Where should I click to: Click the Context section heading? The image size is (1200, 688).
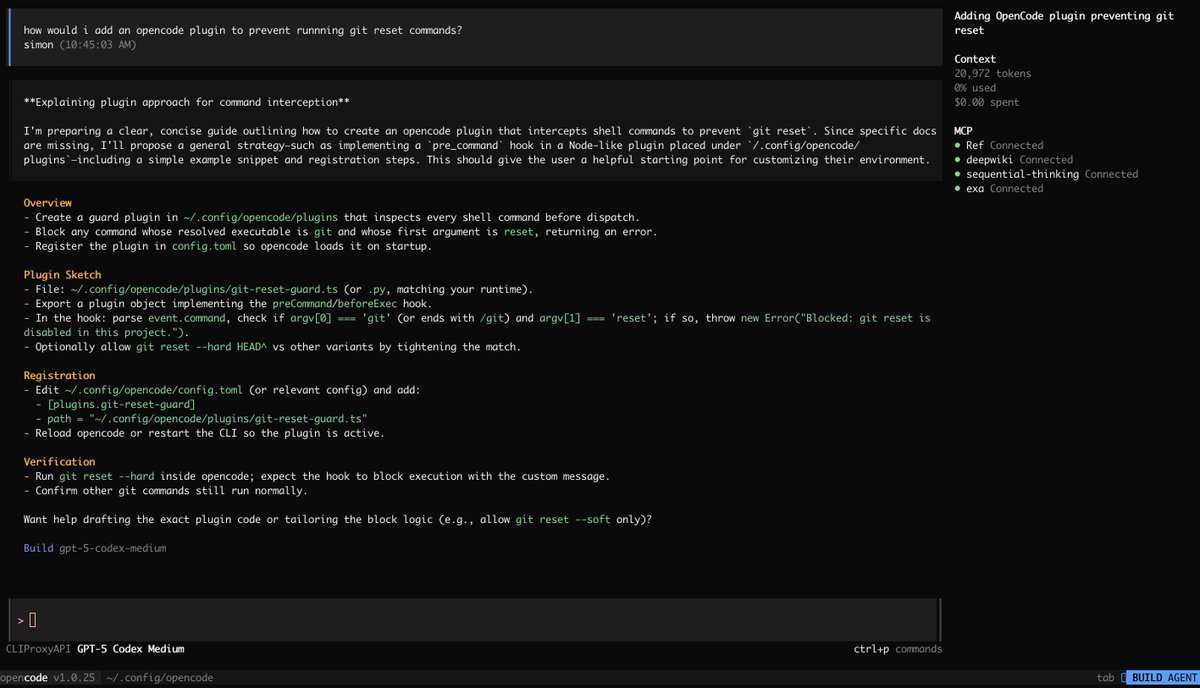(x=975, y=59)
